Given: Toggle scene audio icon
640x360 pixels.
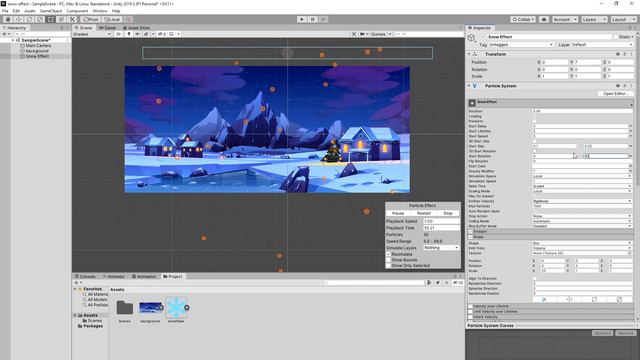Looking at the screenshot, I should [137, 34].
